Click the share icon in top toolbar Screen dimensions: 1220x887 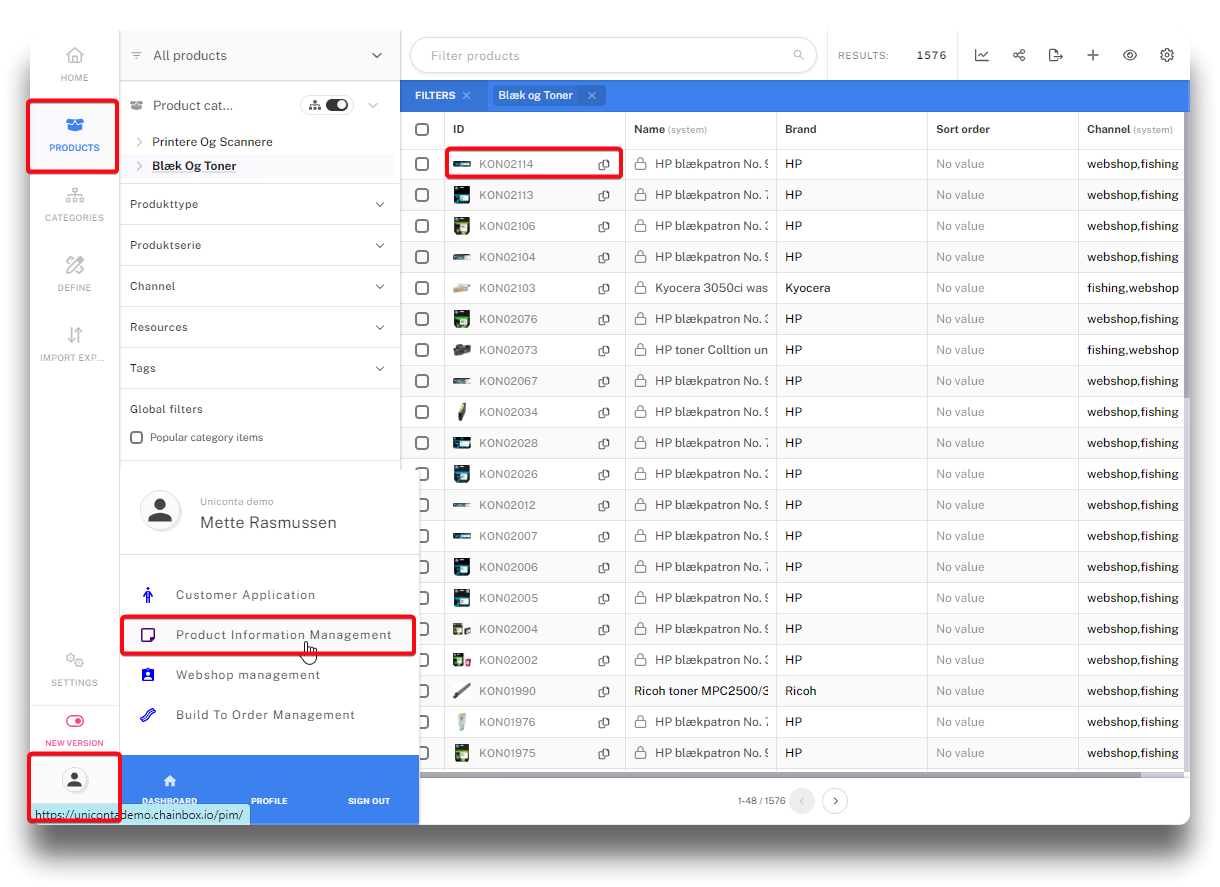tap(1019, 56)
